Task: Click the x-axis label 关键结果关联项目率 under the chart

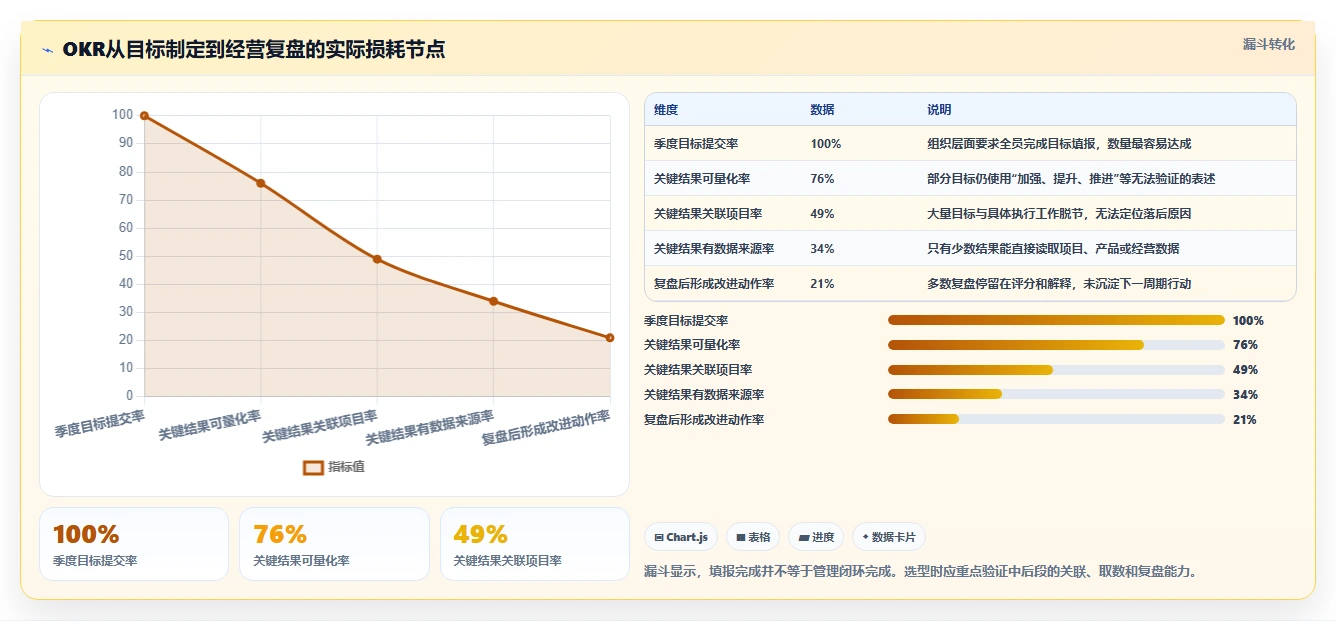Action: click(x=320, y=427)
